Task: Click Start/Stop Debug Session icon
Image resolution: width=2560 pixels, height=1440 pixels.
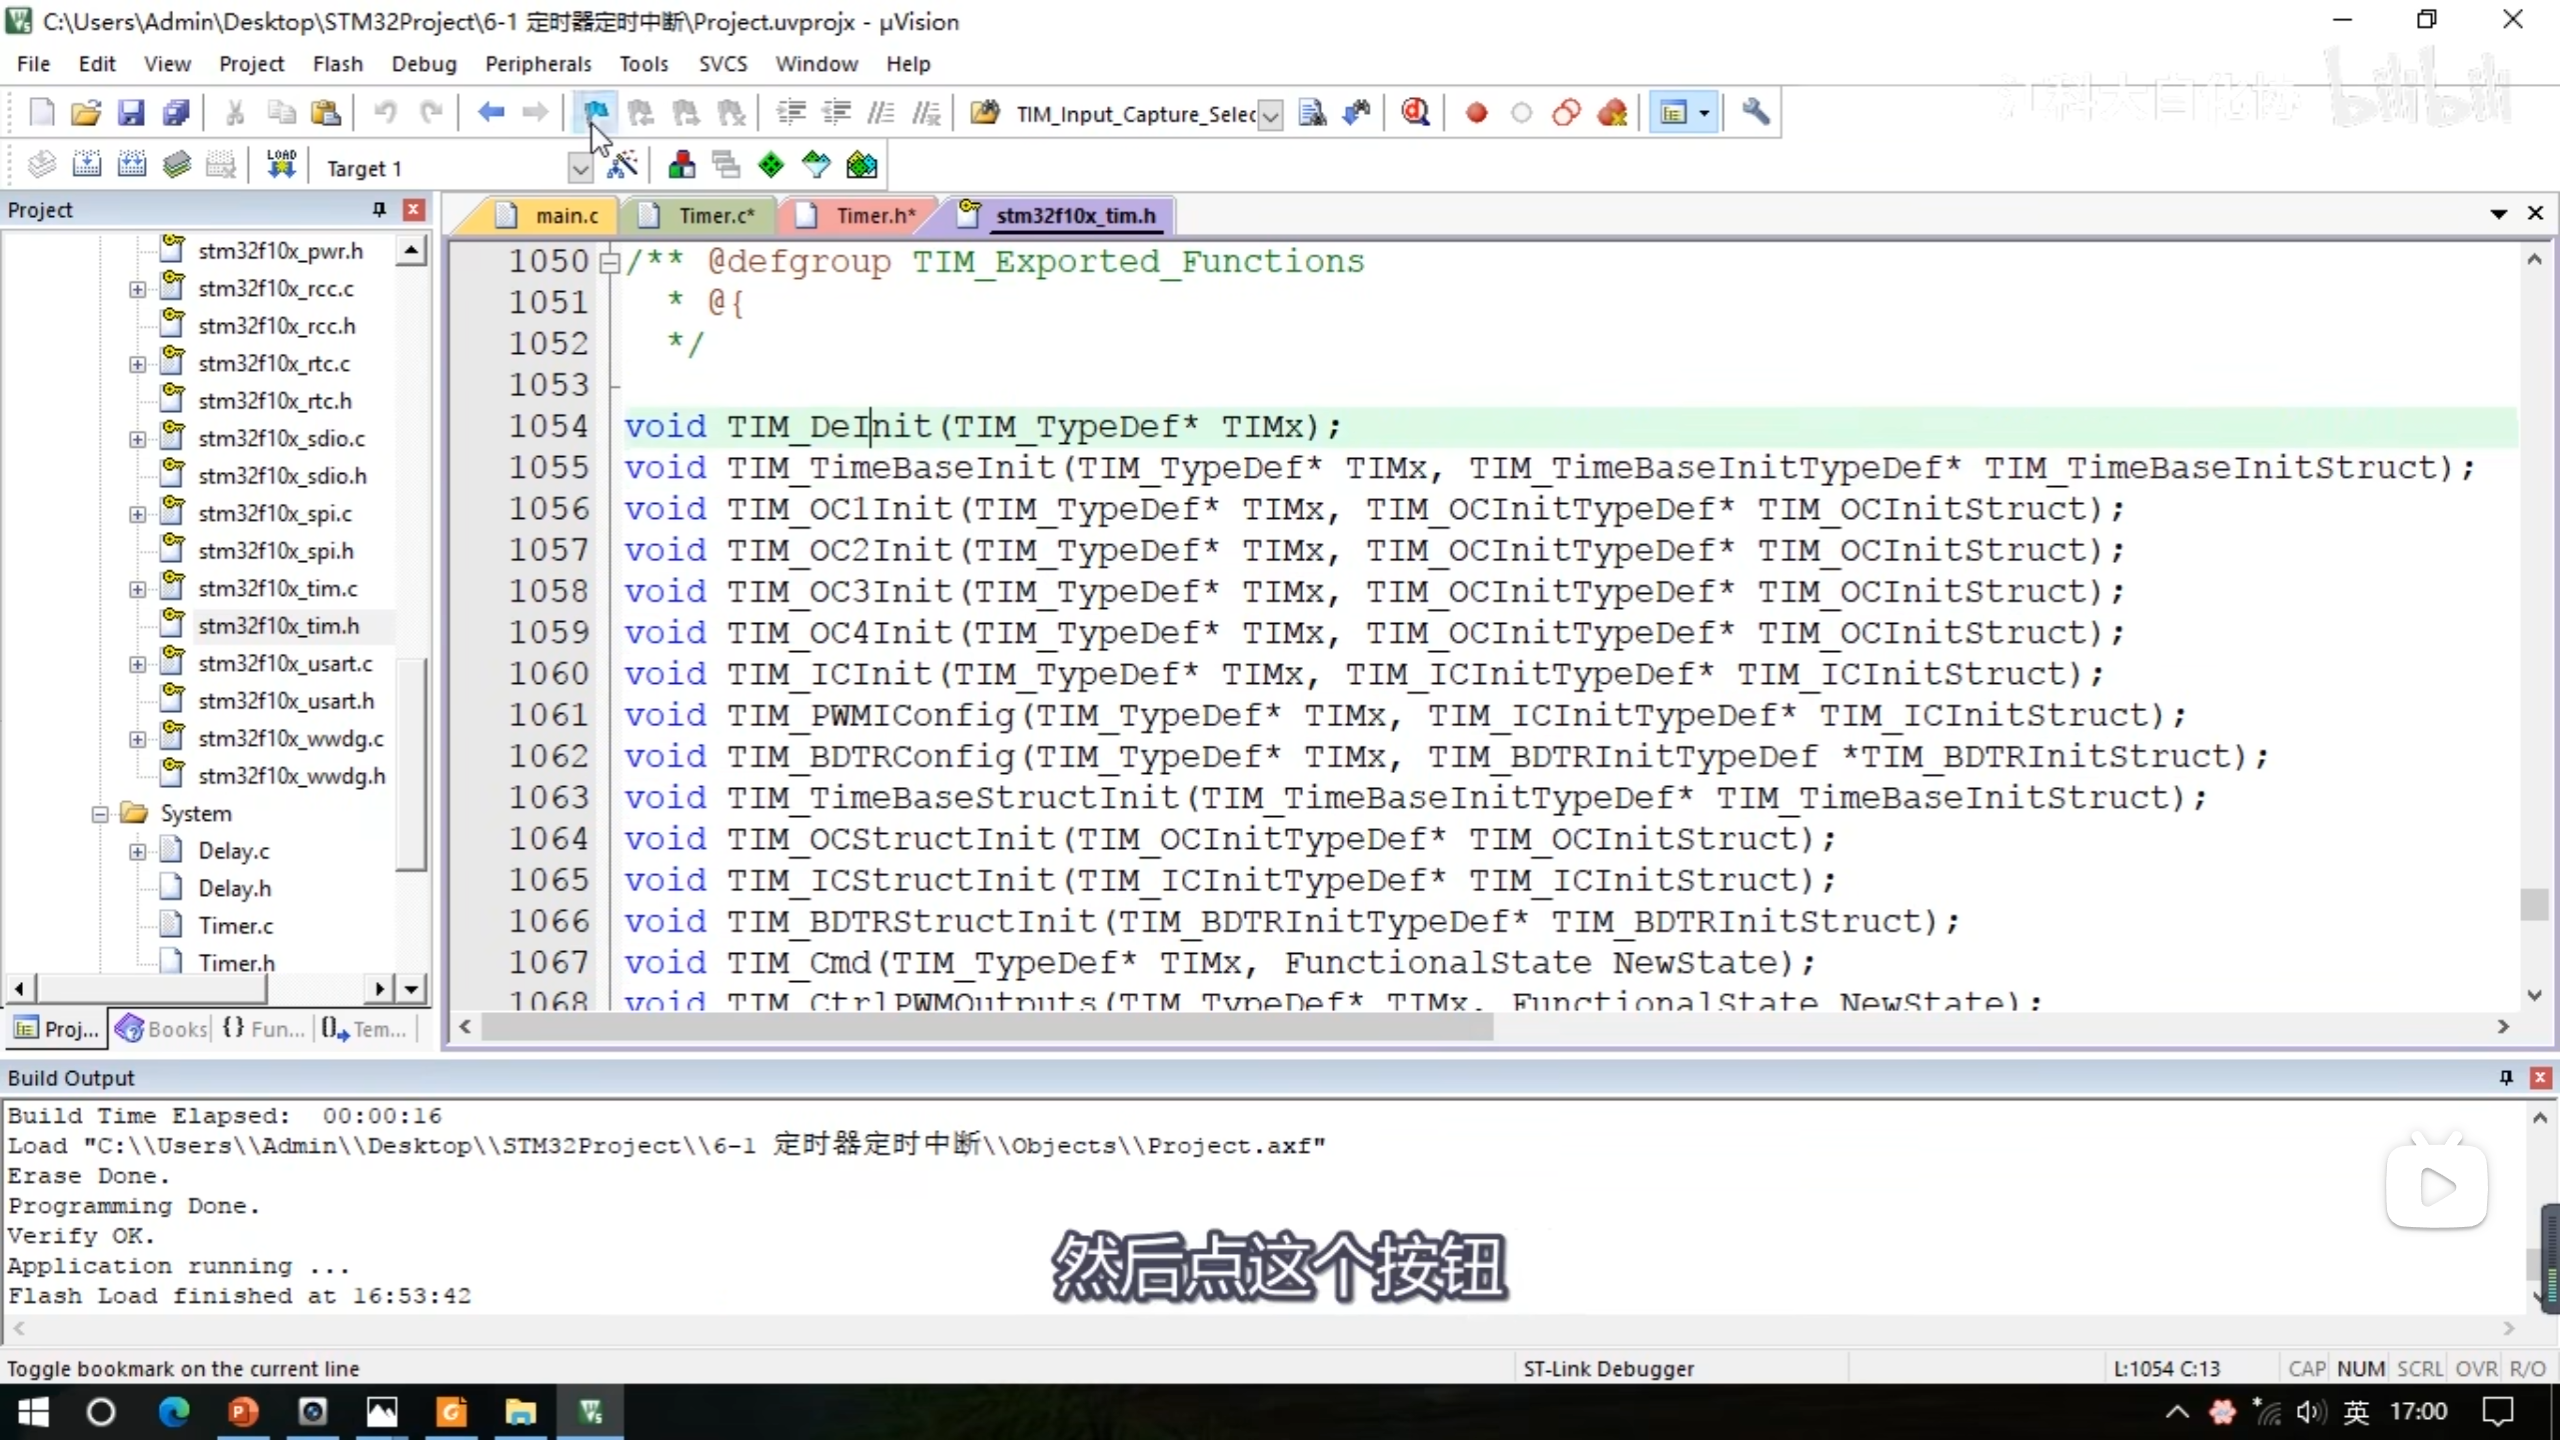Action: tap(1414, 112)
